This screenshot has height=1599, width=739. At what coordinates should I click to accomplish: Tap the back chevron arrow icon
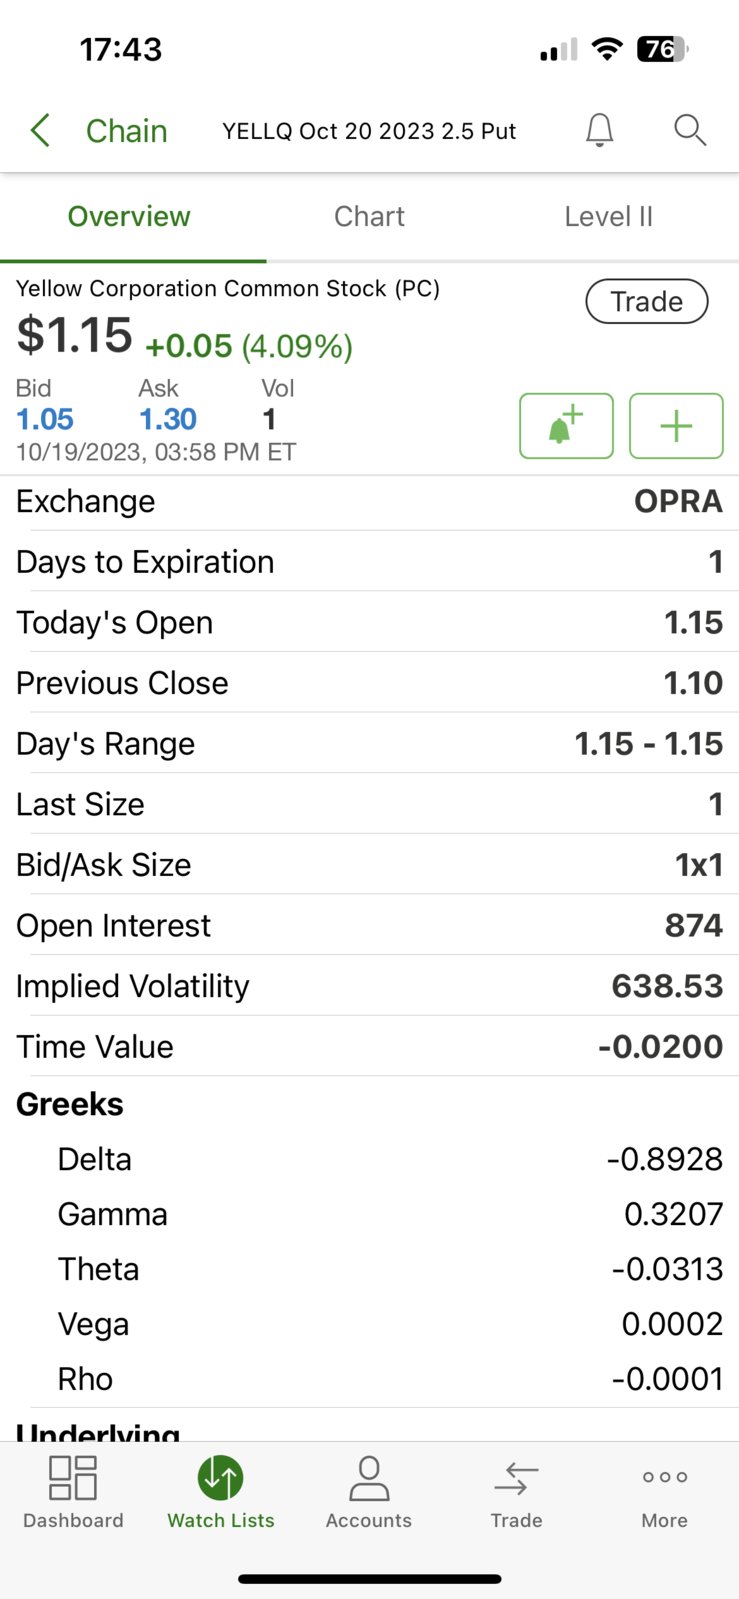click(x=40, y=130)
